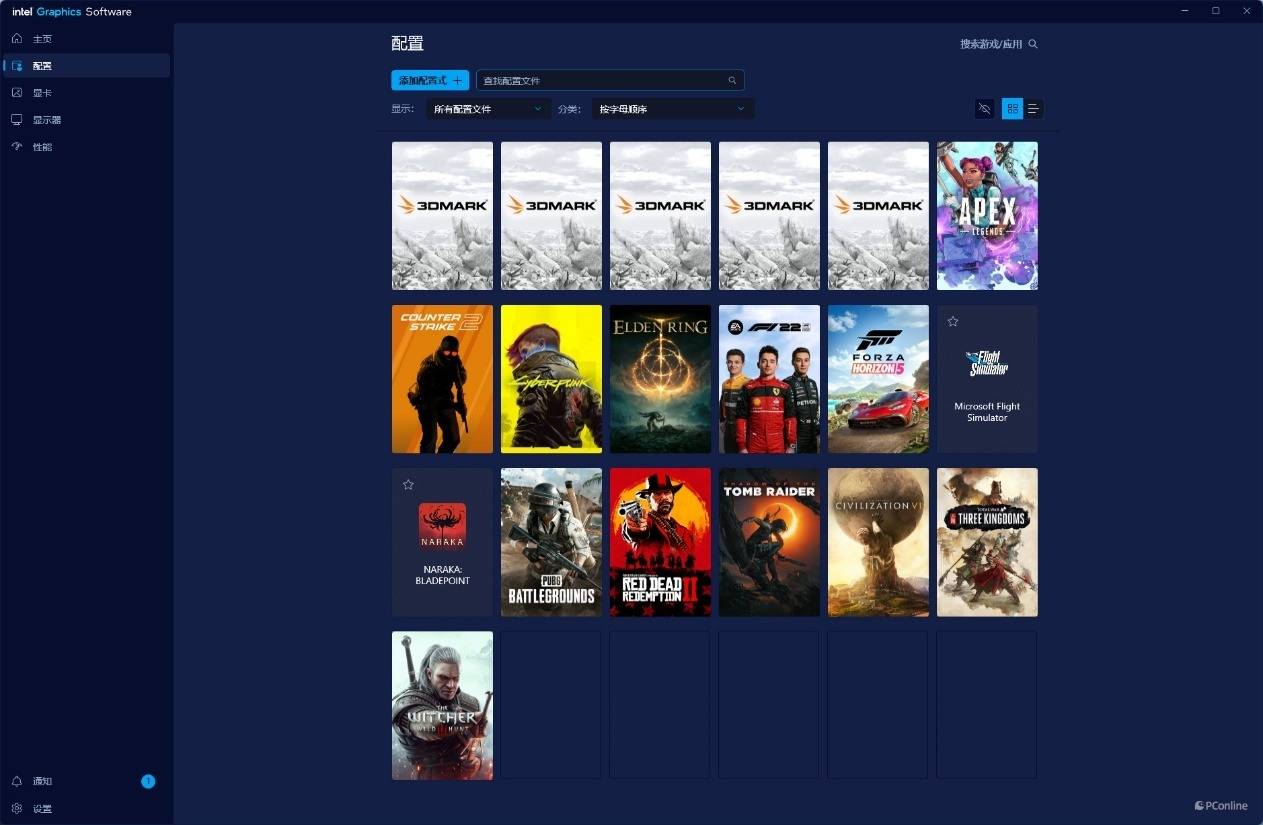Toggle the hidden profiles eye-slash icon
The image size is (1263, 825).
tap(985, 109)
